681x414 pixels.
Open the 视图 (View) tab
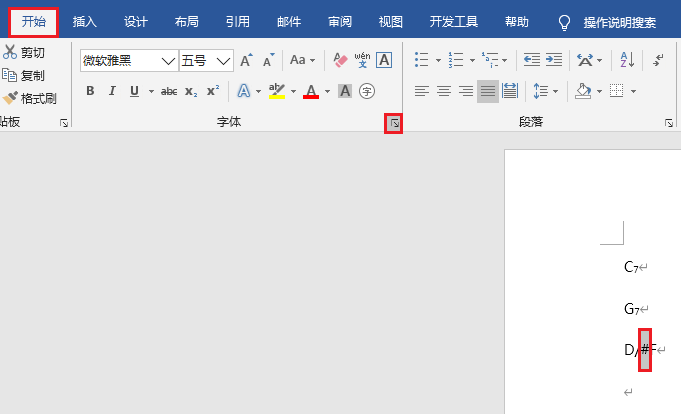(390, 22)
